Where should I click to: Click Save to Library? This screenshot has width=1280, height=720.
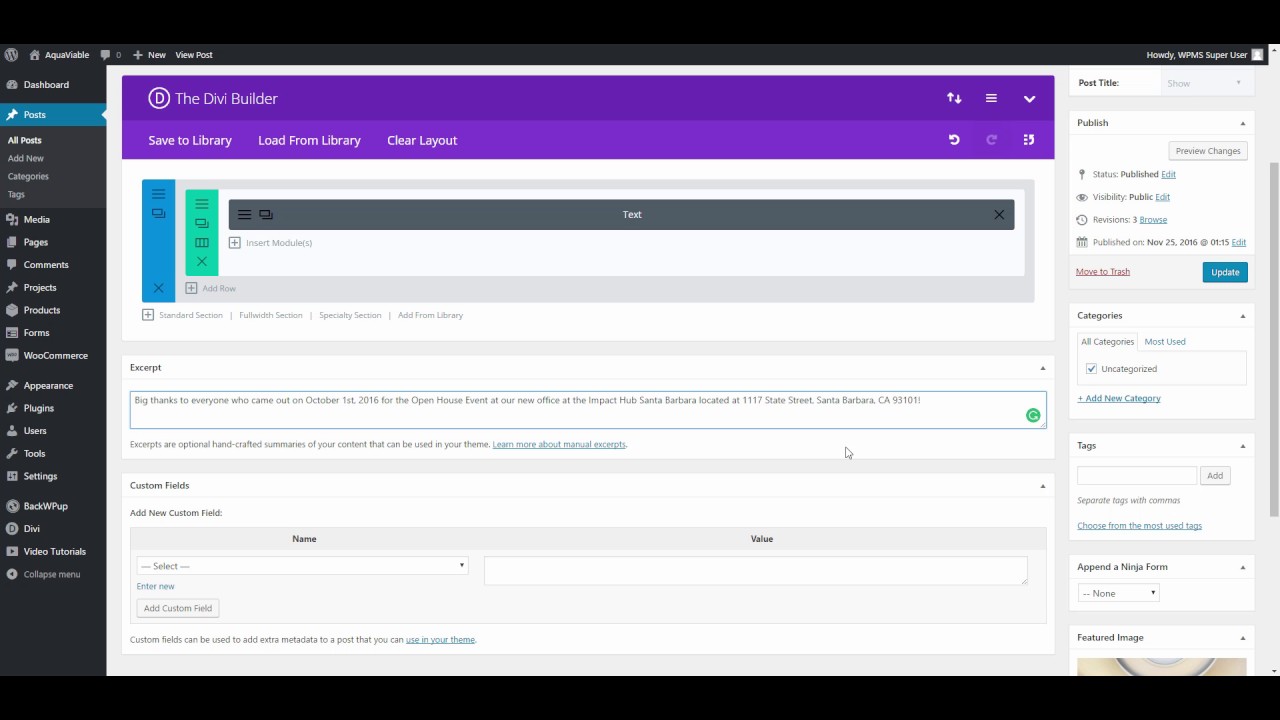coord(190,140)
